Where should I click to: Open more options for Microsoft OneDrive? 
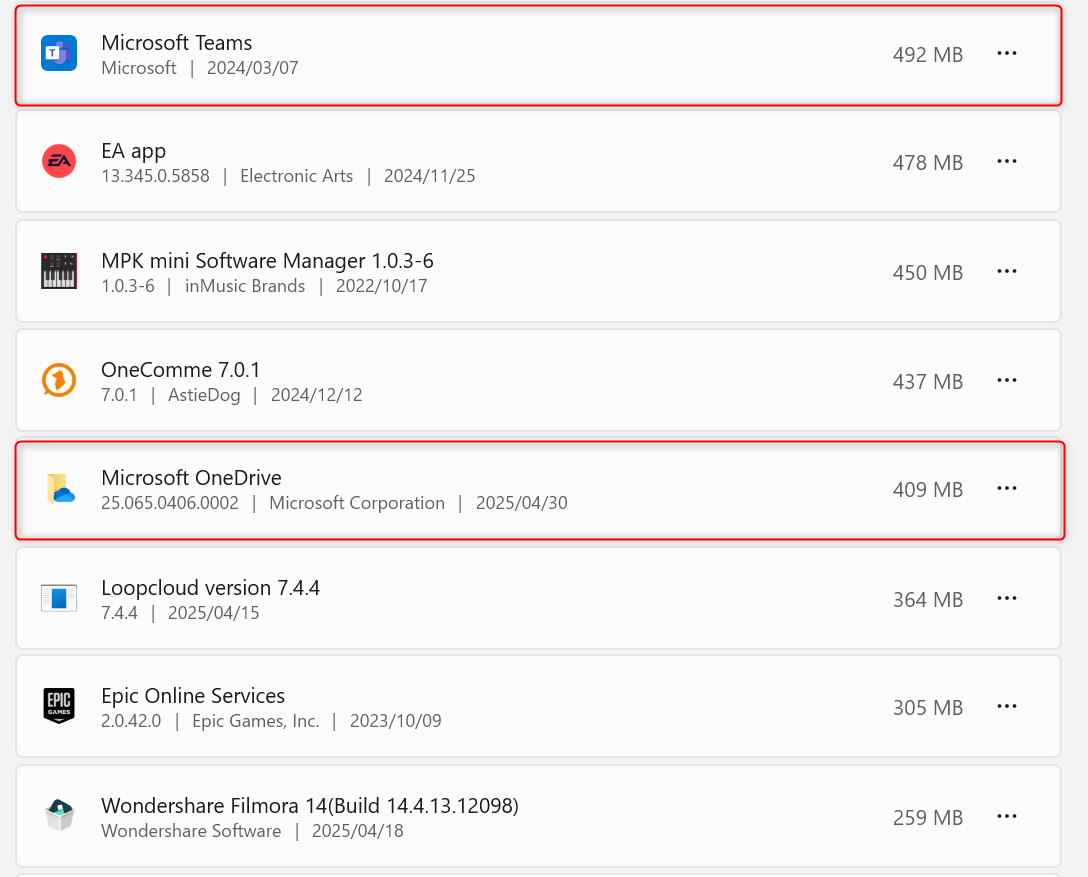(1007, 488)
